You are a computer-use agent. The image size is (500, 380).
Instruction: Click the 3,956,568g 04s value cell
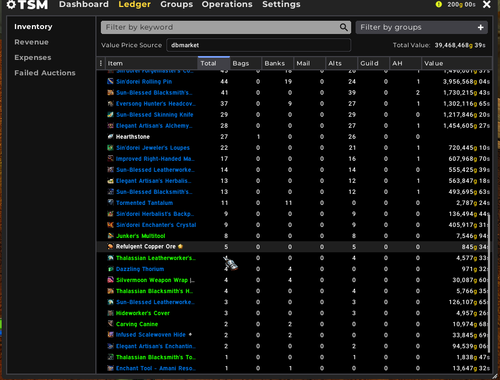(466, 81)
